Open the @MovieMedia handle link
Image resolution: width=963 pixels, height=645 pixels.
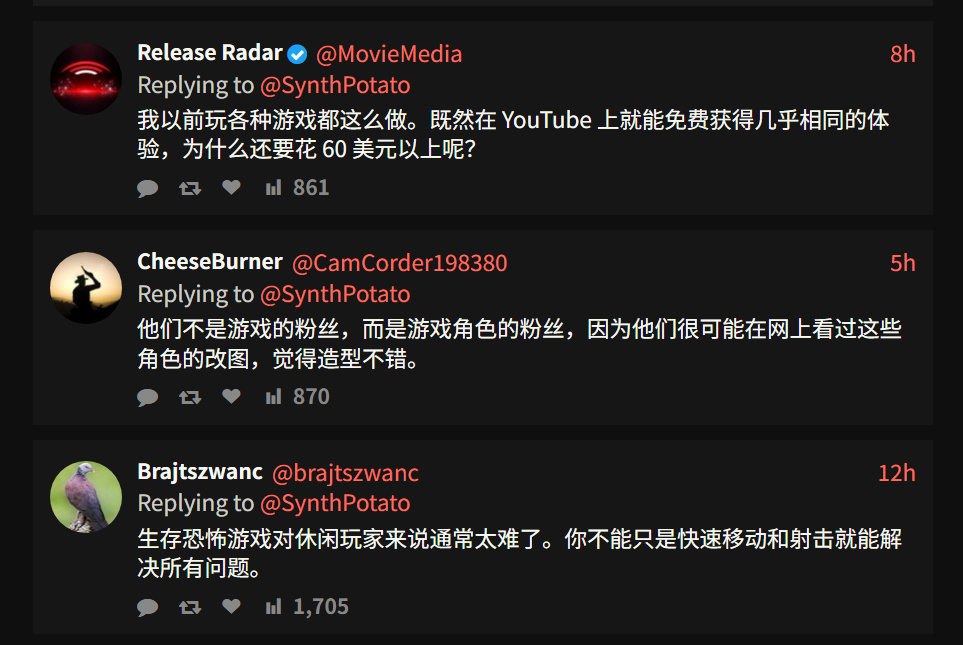(x=389, y=54)
